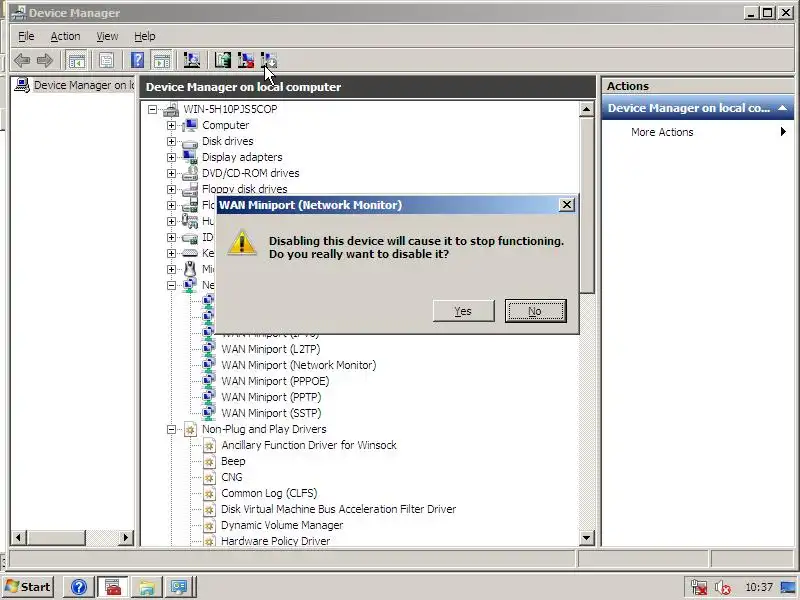Select WAN Miniport (L2TP) device

pyautogui.click(x=270, y=349)
